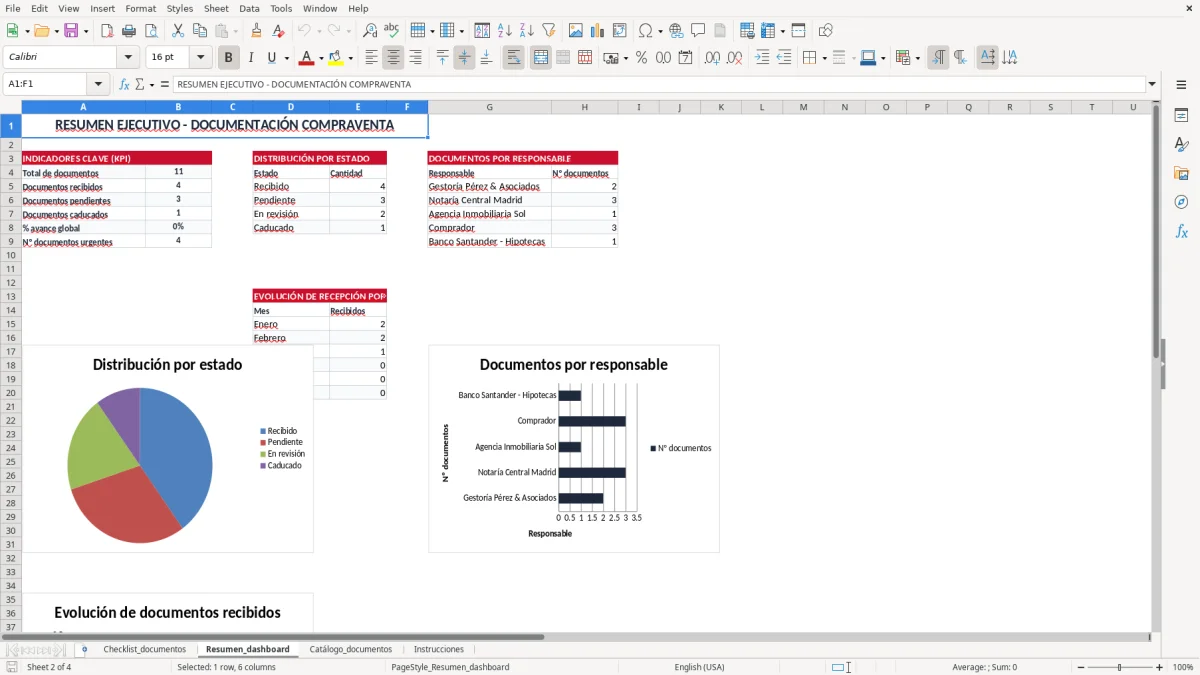
Task: Open sidebar Gallery panel icon
Action: [x=1181, y=174]
